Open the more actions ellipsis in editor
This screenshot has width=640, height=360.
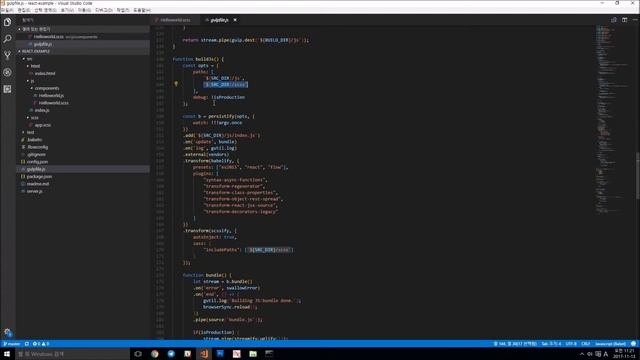[x=635, y=20]
